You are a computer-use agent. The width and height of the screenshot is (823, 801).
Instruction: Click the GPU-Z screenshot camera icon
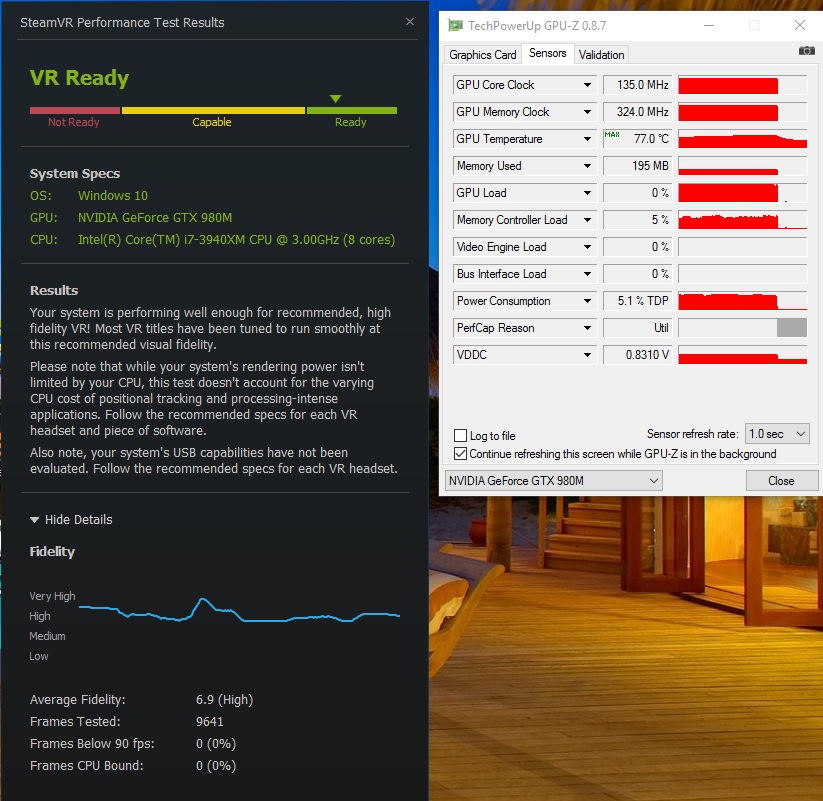pos(806,51)
